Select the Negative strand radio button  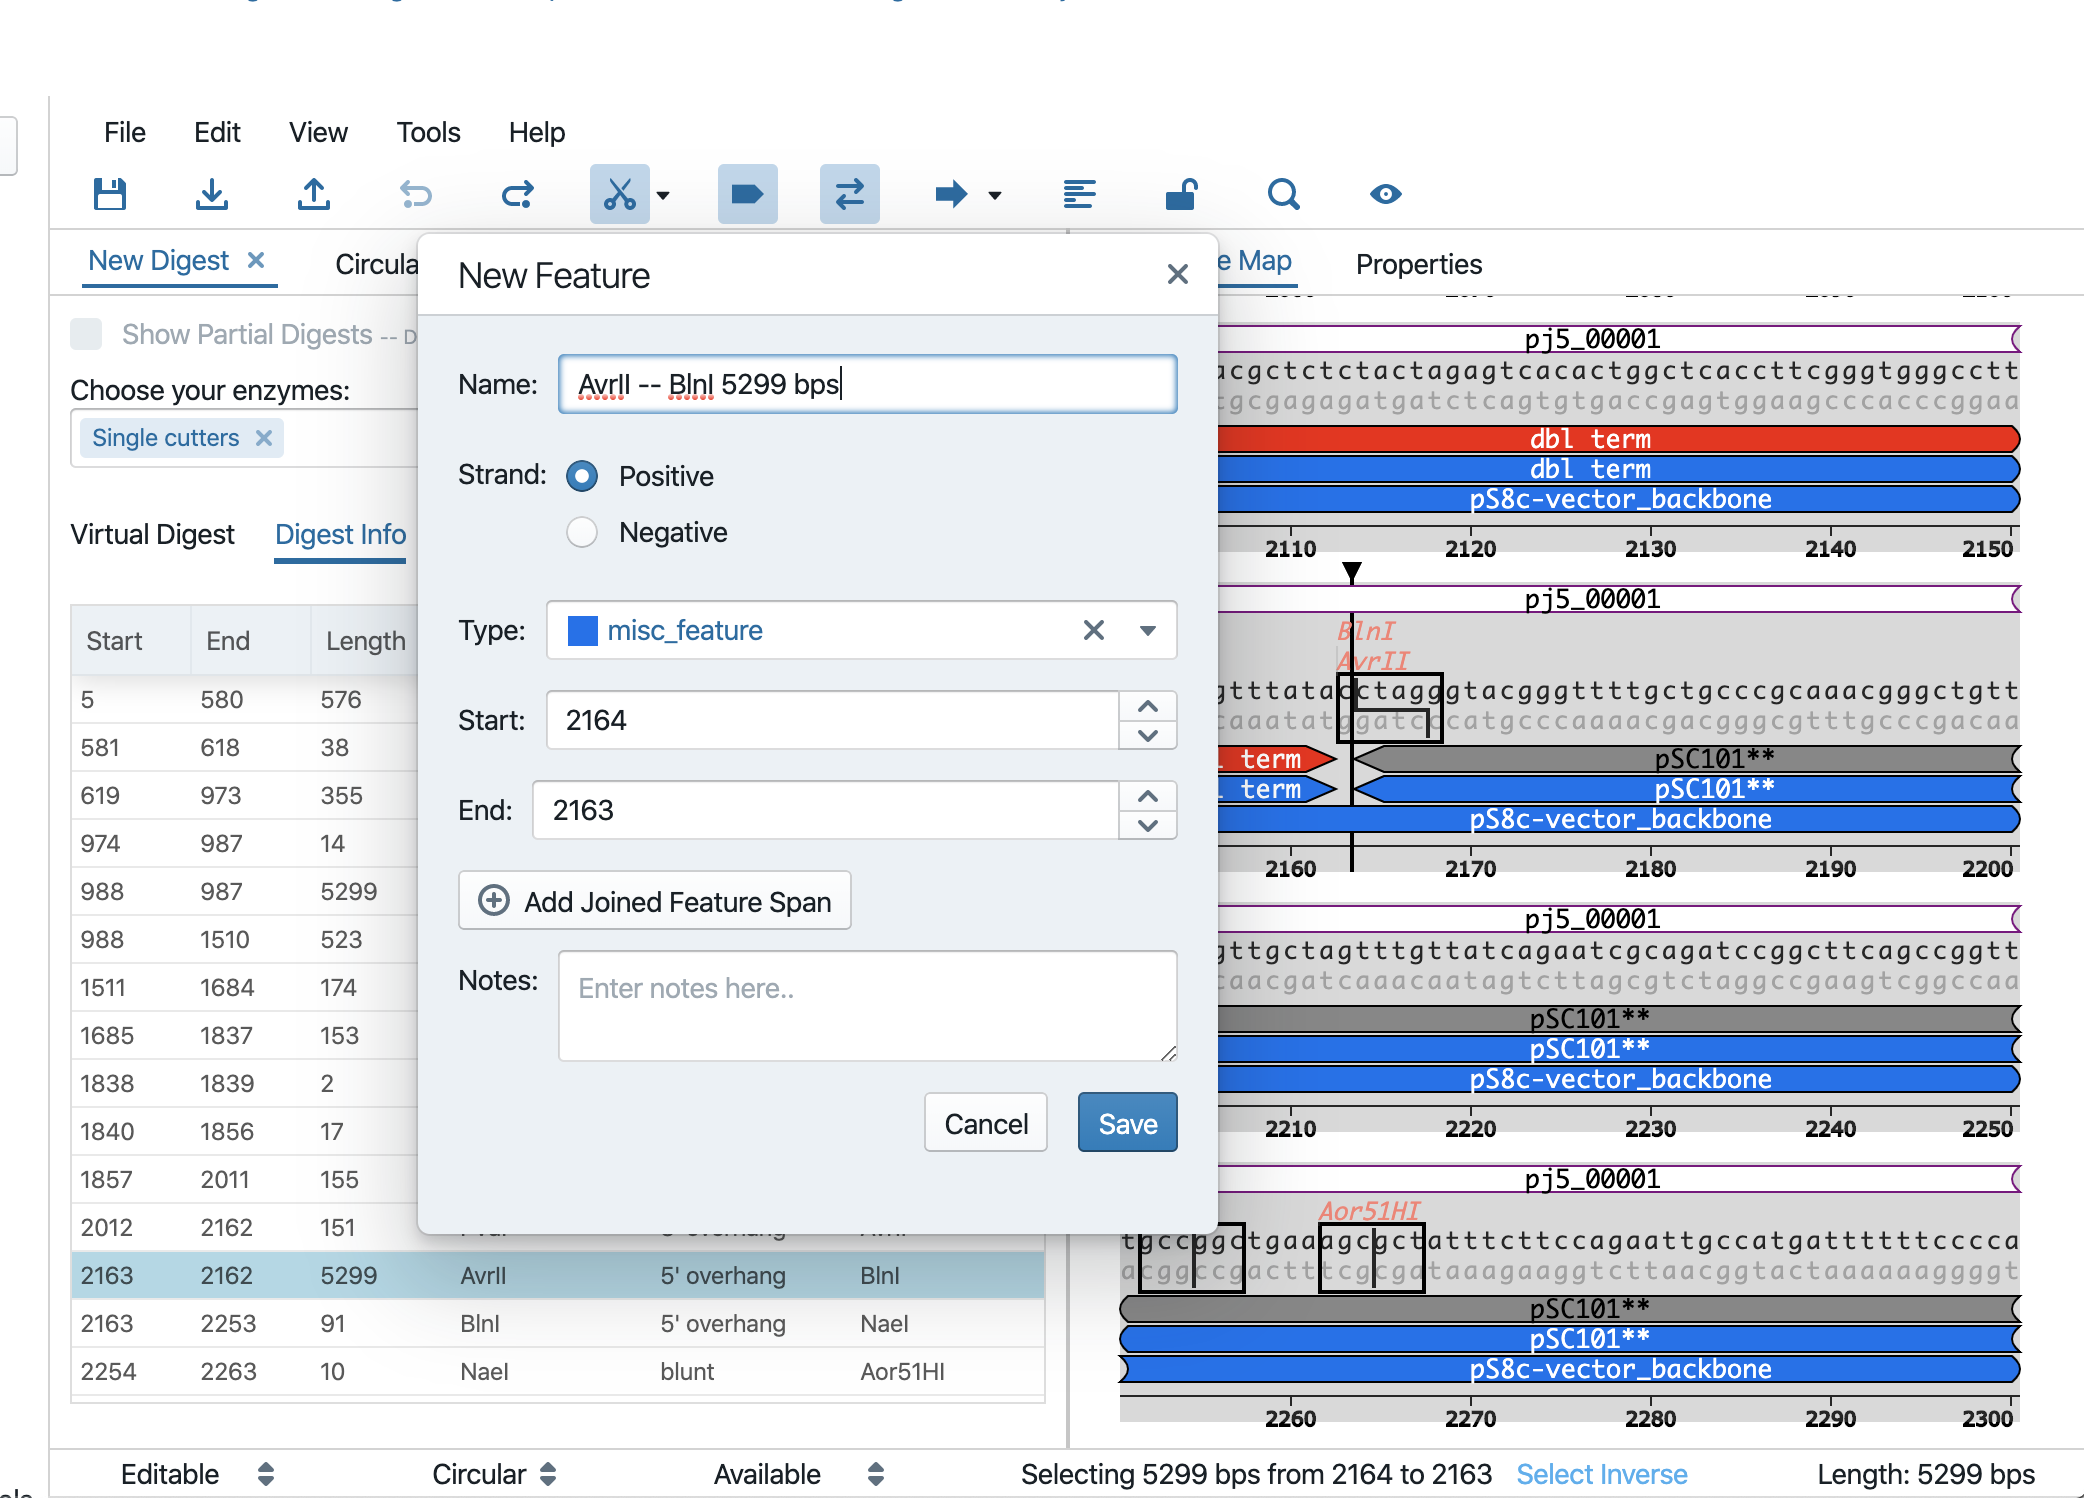pos(582,532)
